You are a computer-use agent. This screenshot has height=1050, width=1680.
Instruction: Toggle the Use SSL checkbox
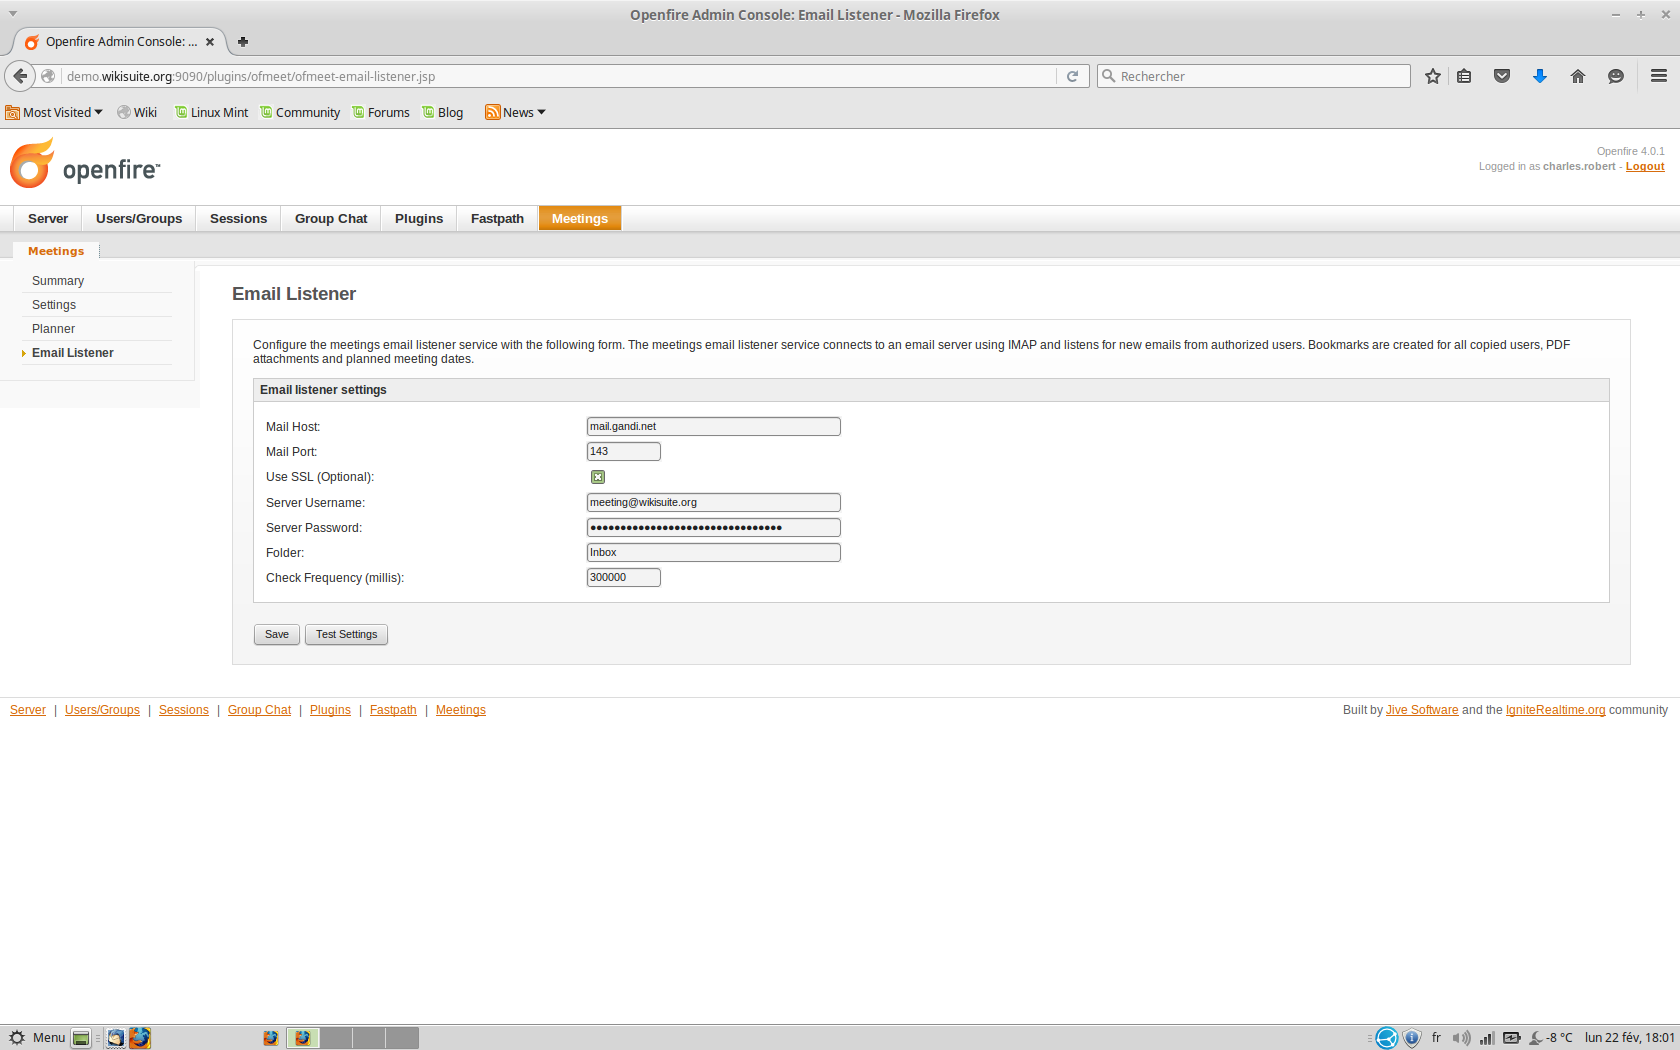coord(598,477)
